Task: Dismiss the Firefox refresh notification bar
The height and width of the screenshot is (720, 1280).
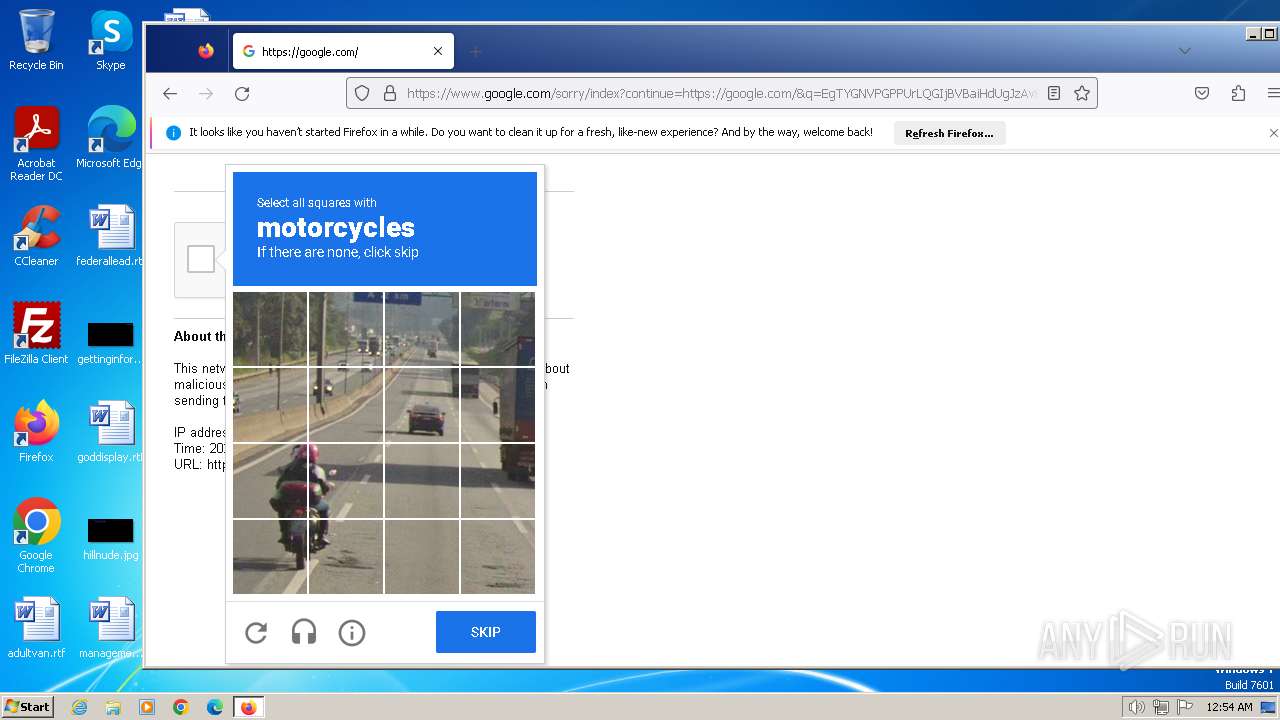Action: coord(1273,133)
